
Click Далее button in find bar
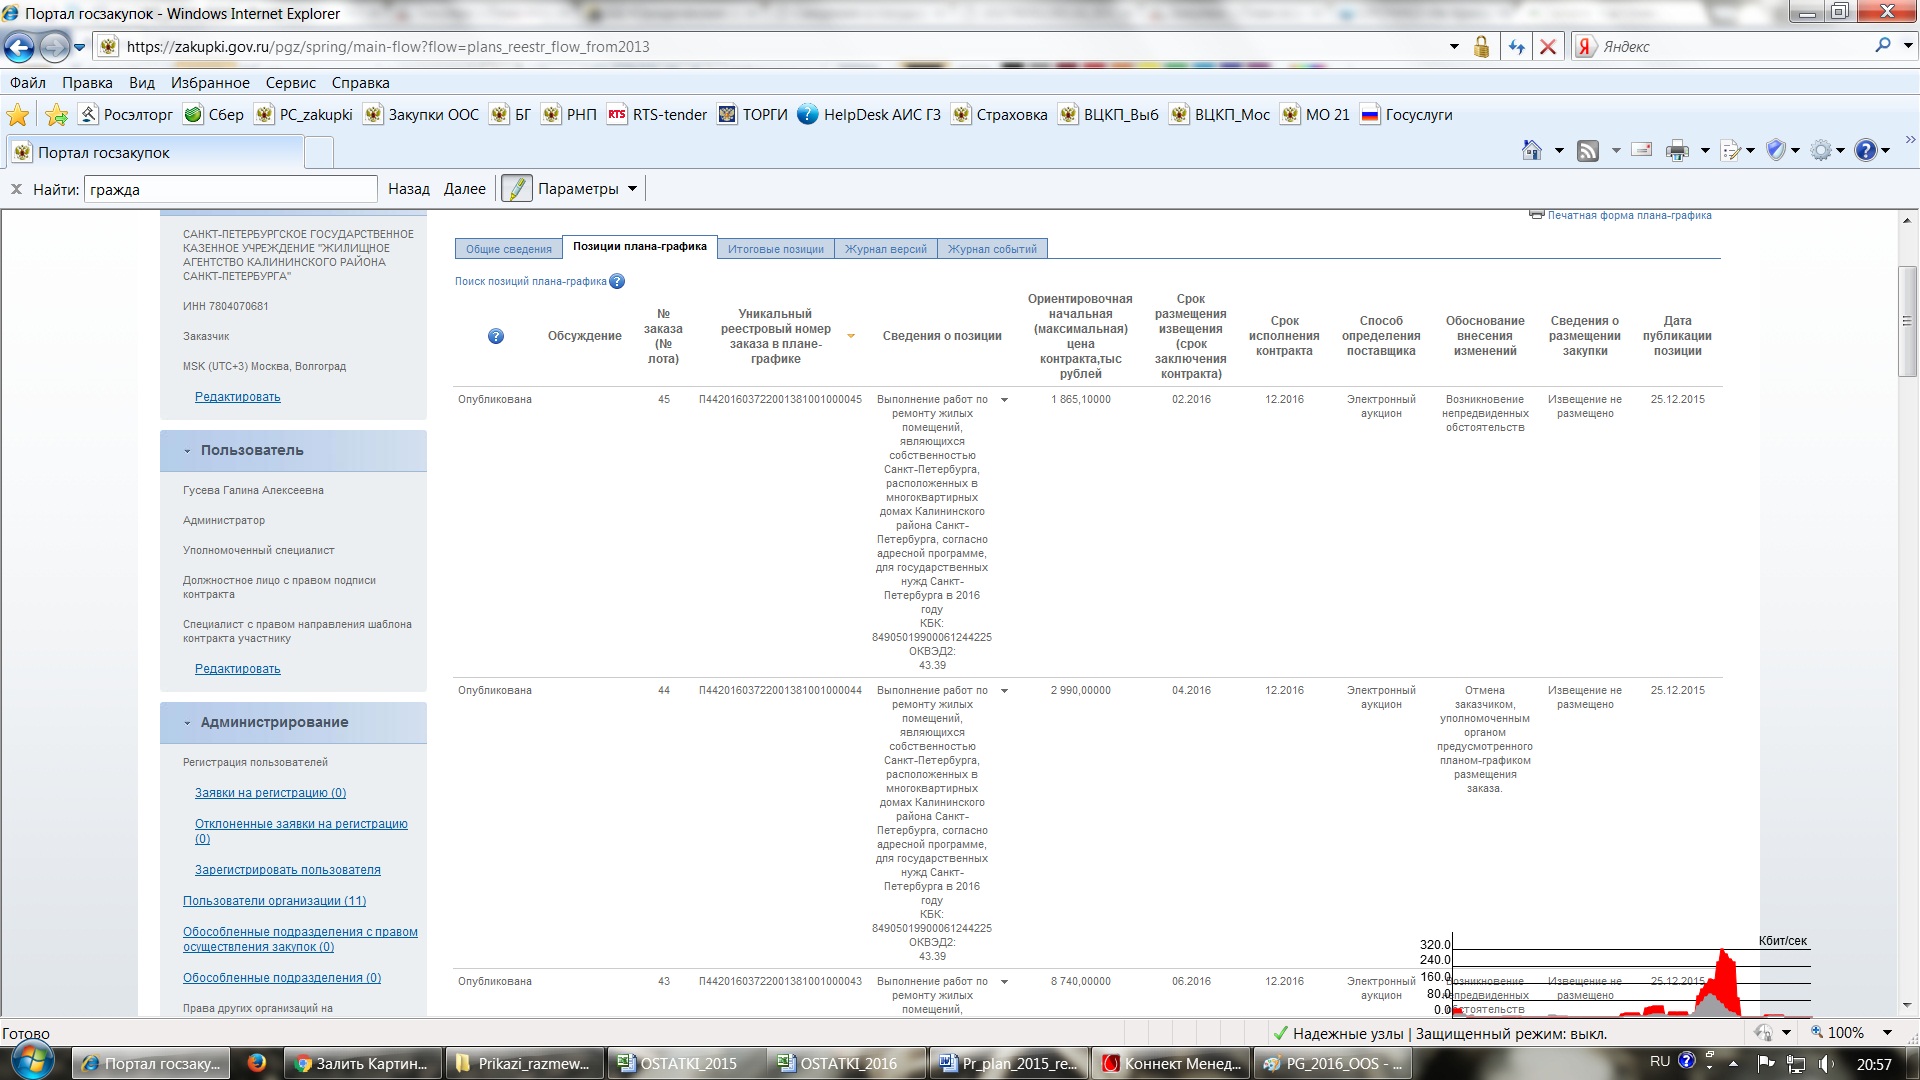464,189
